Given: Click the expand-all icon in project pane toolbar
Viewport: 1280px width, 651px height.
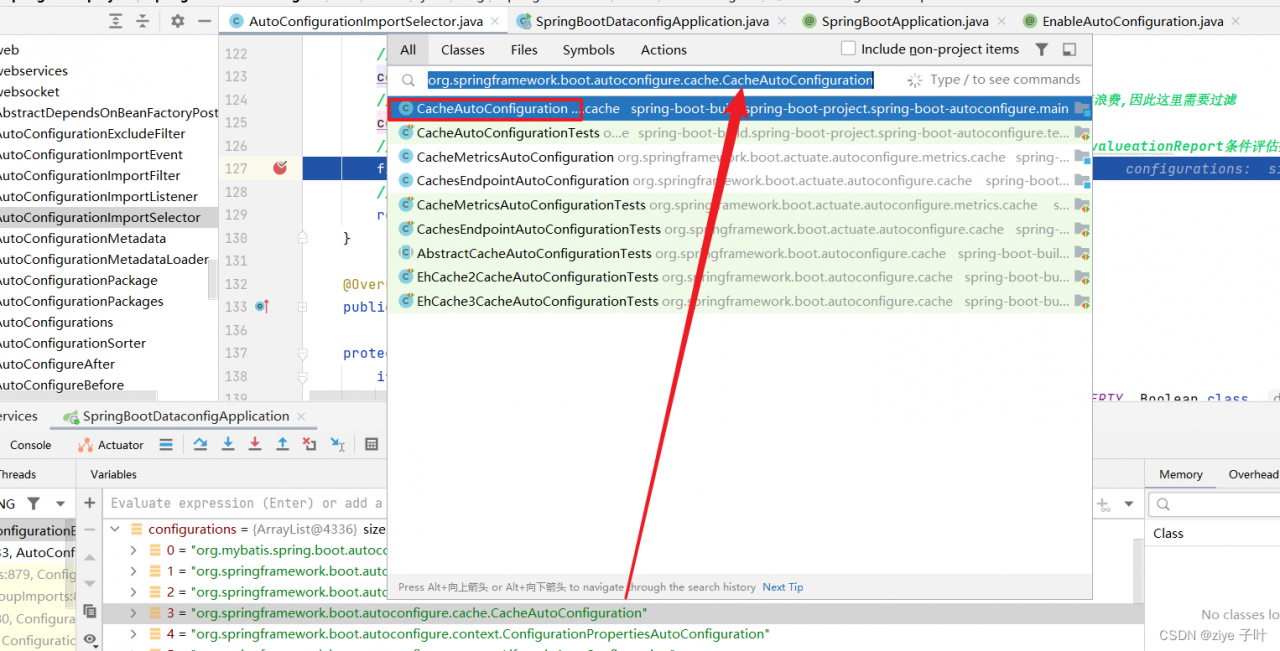Looking at the screenshot, I should pos(116,21).
